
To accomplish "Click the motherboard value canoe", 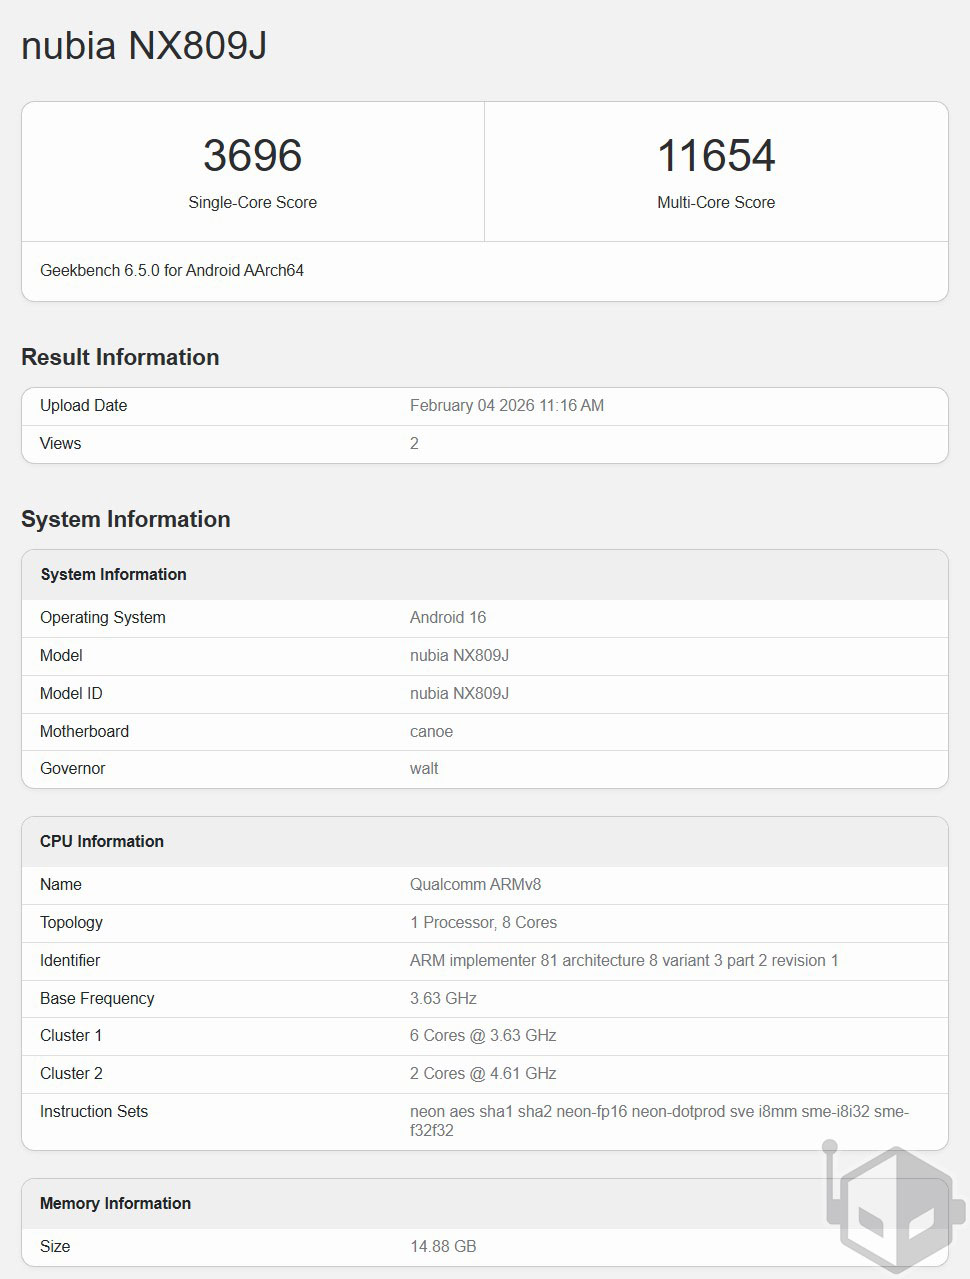I will coord(431,731).
